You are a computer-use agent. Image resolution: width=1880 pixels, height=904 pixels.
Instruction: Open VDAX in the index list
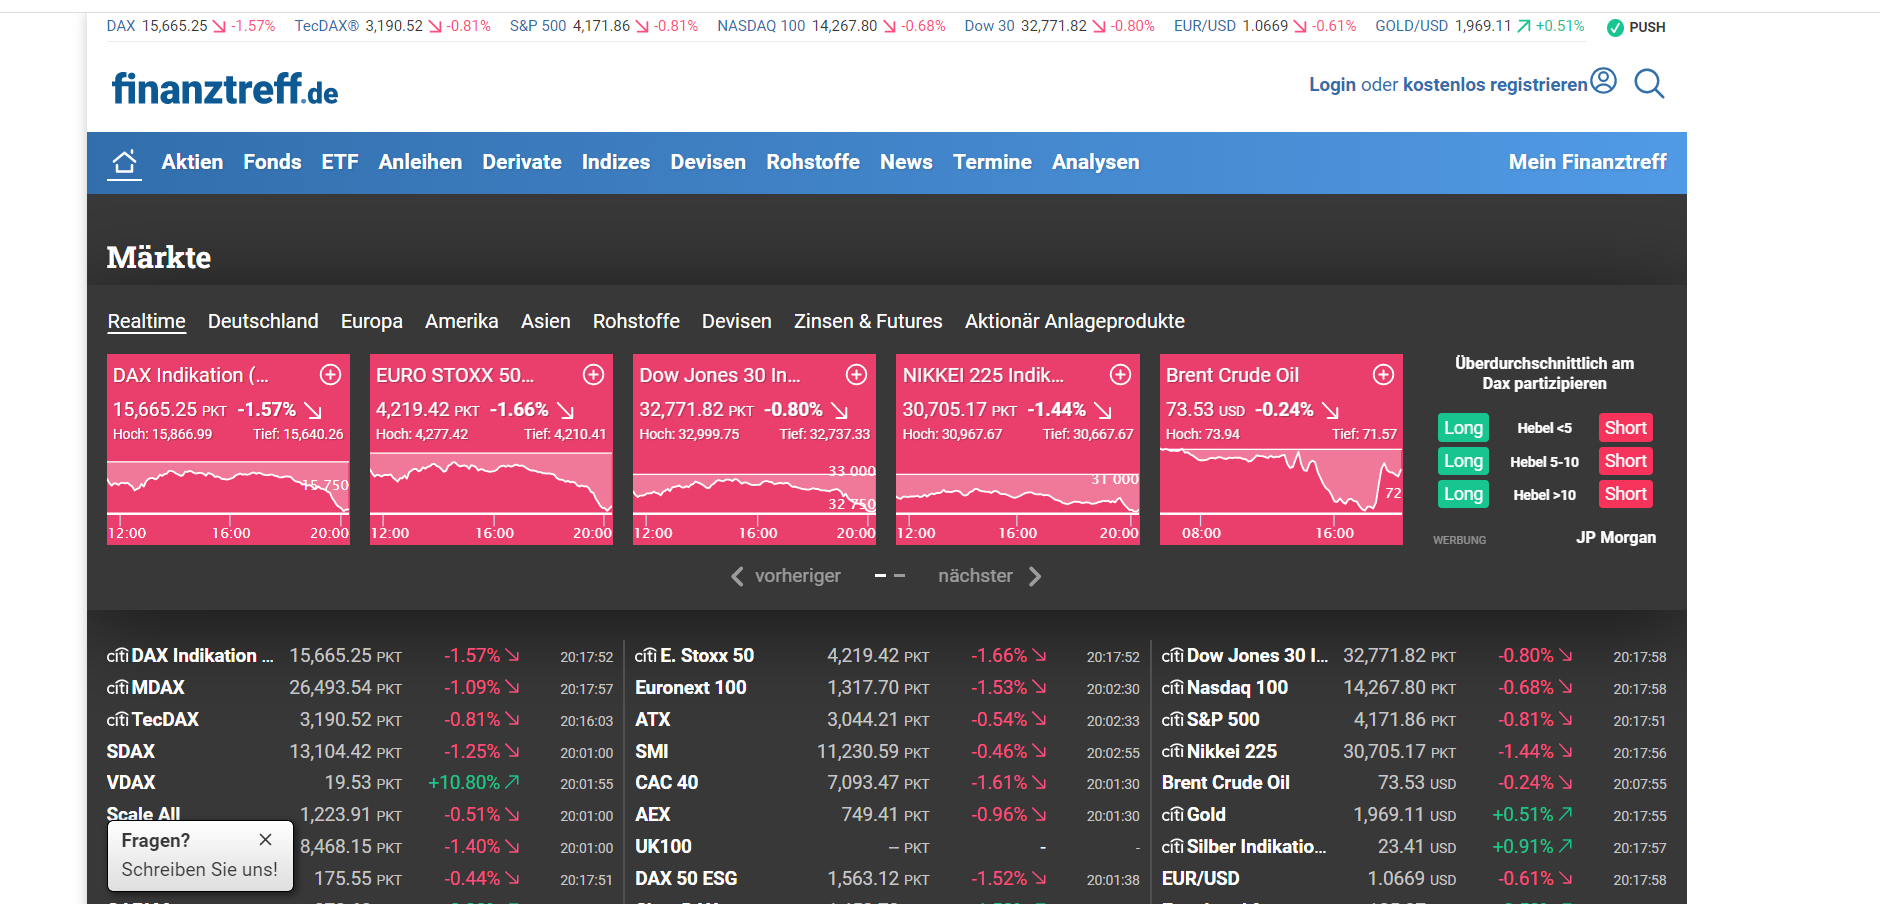[x=131, y=783]
